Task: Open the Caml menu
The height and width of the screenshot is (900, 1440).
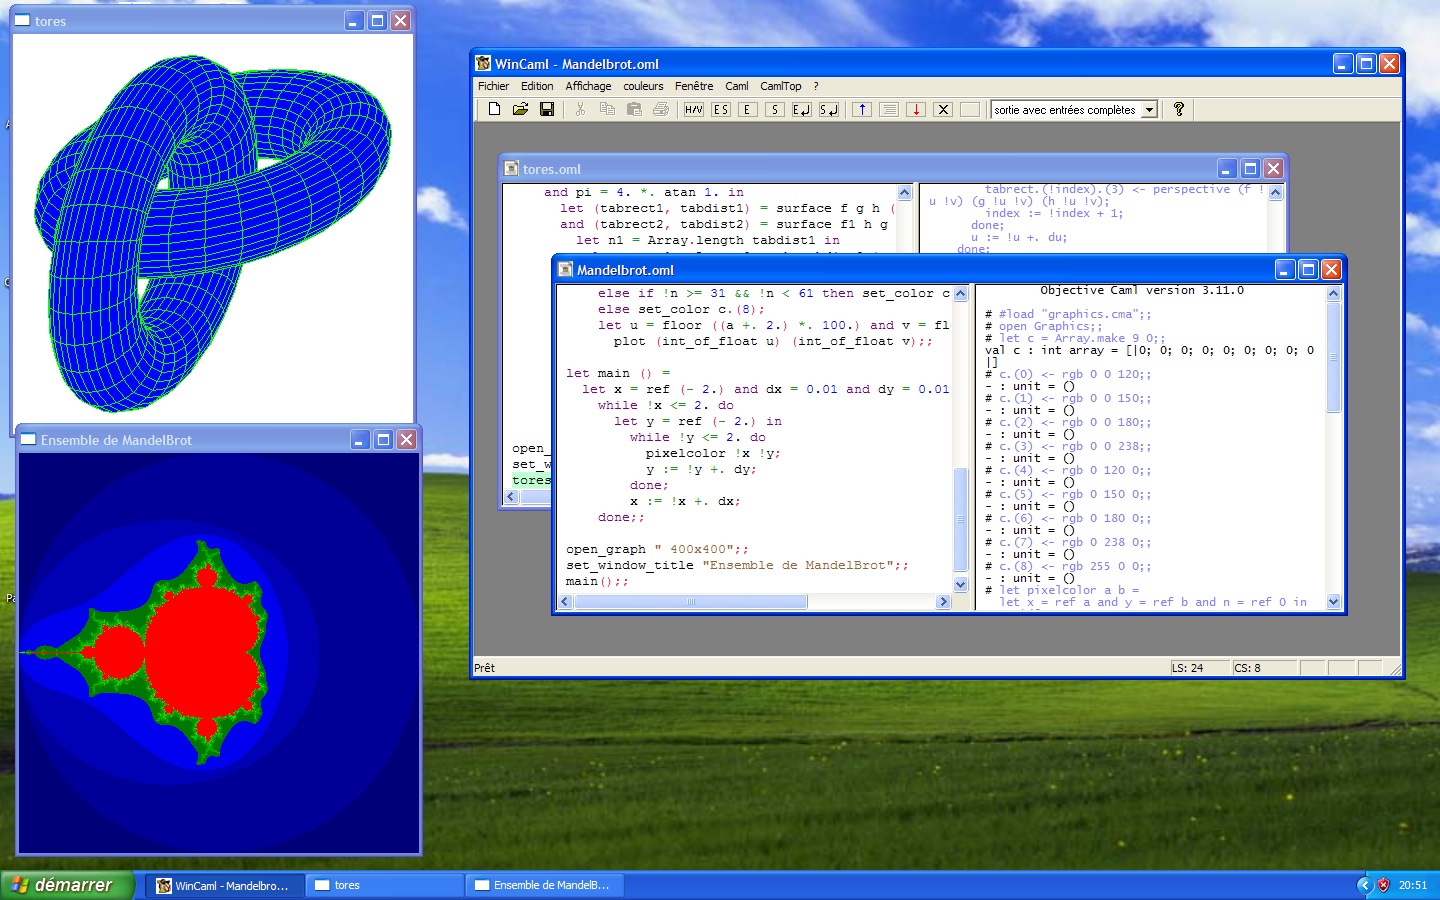Action: (x=737, y=86)
